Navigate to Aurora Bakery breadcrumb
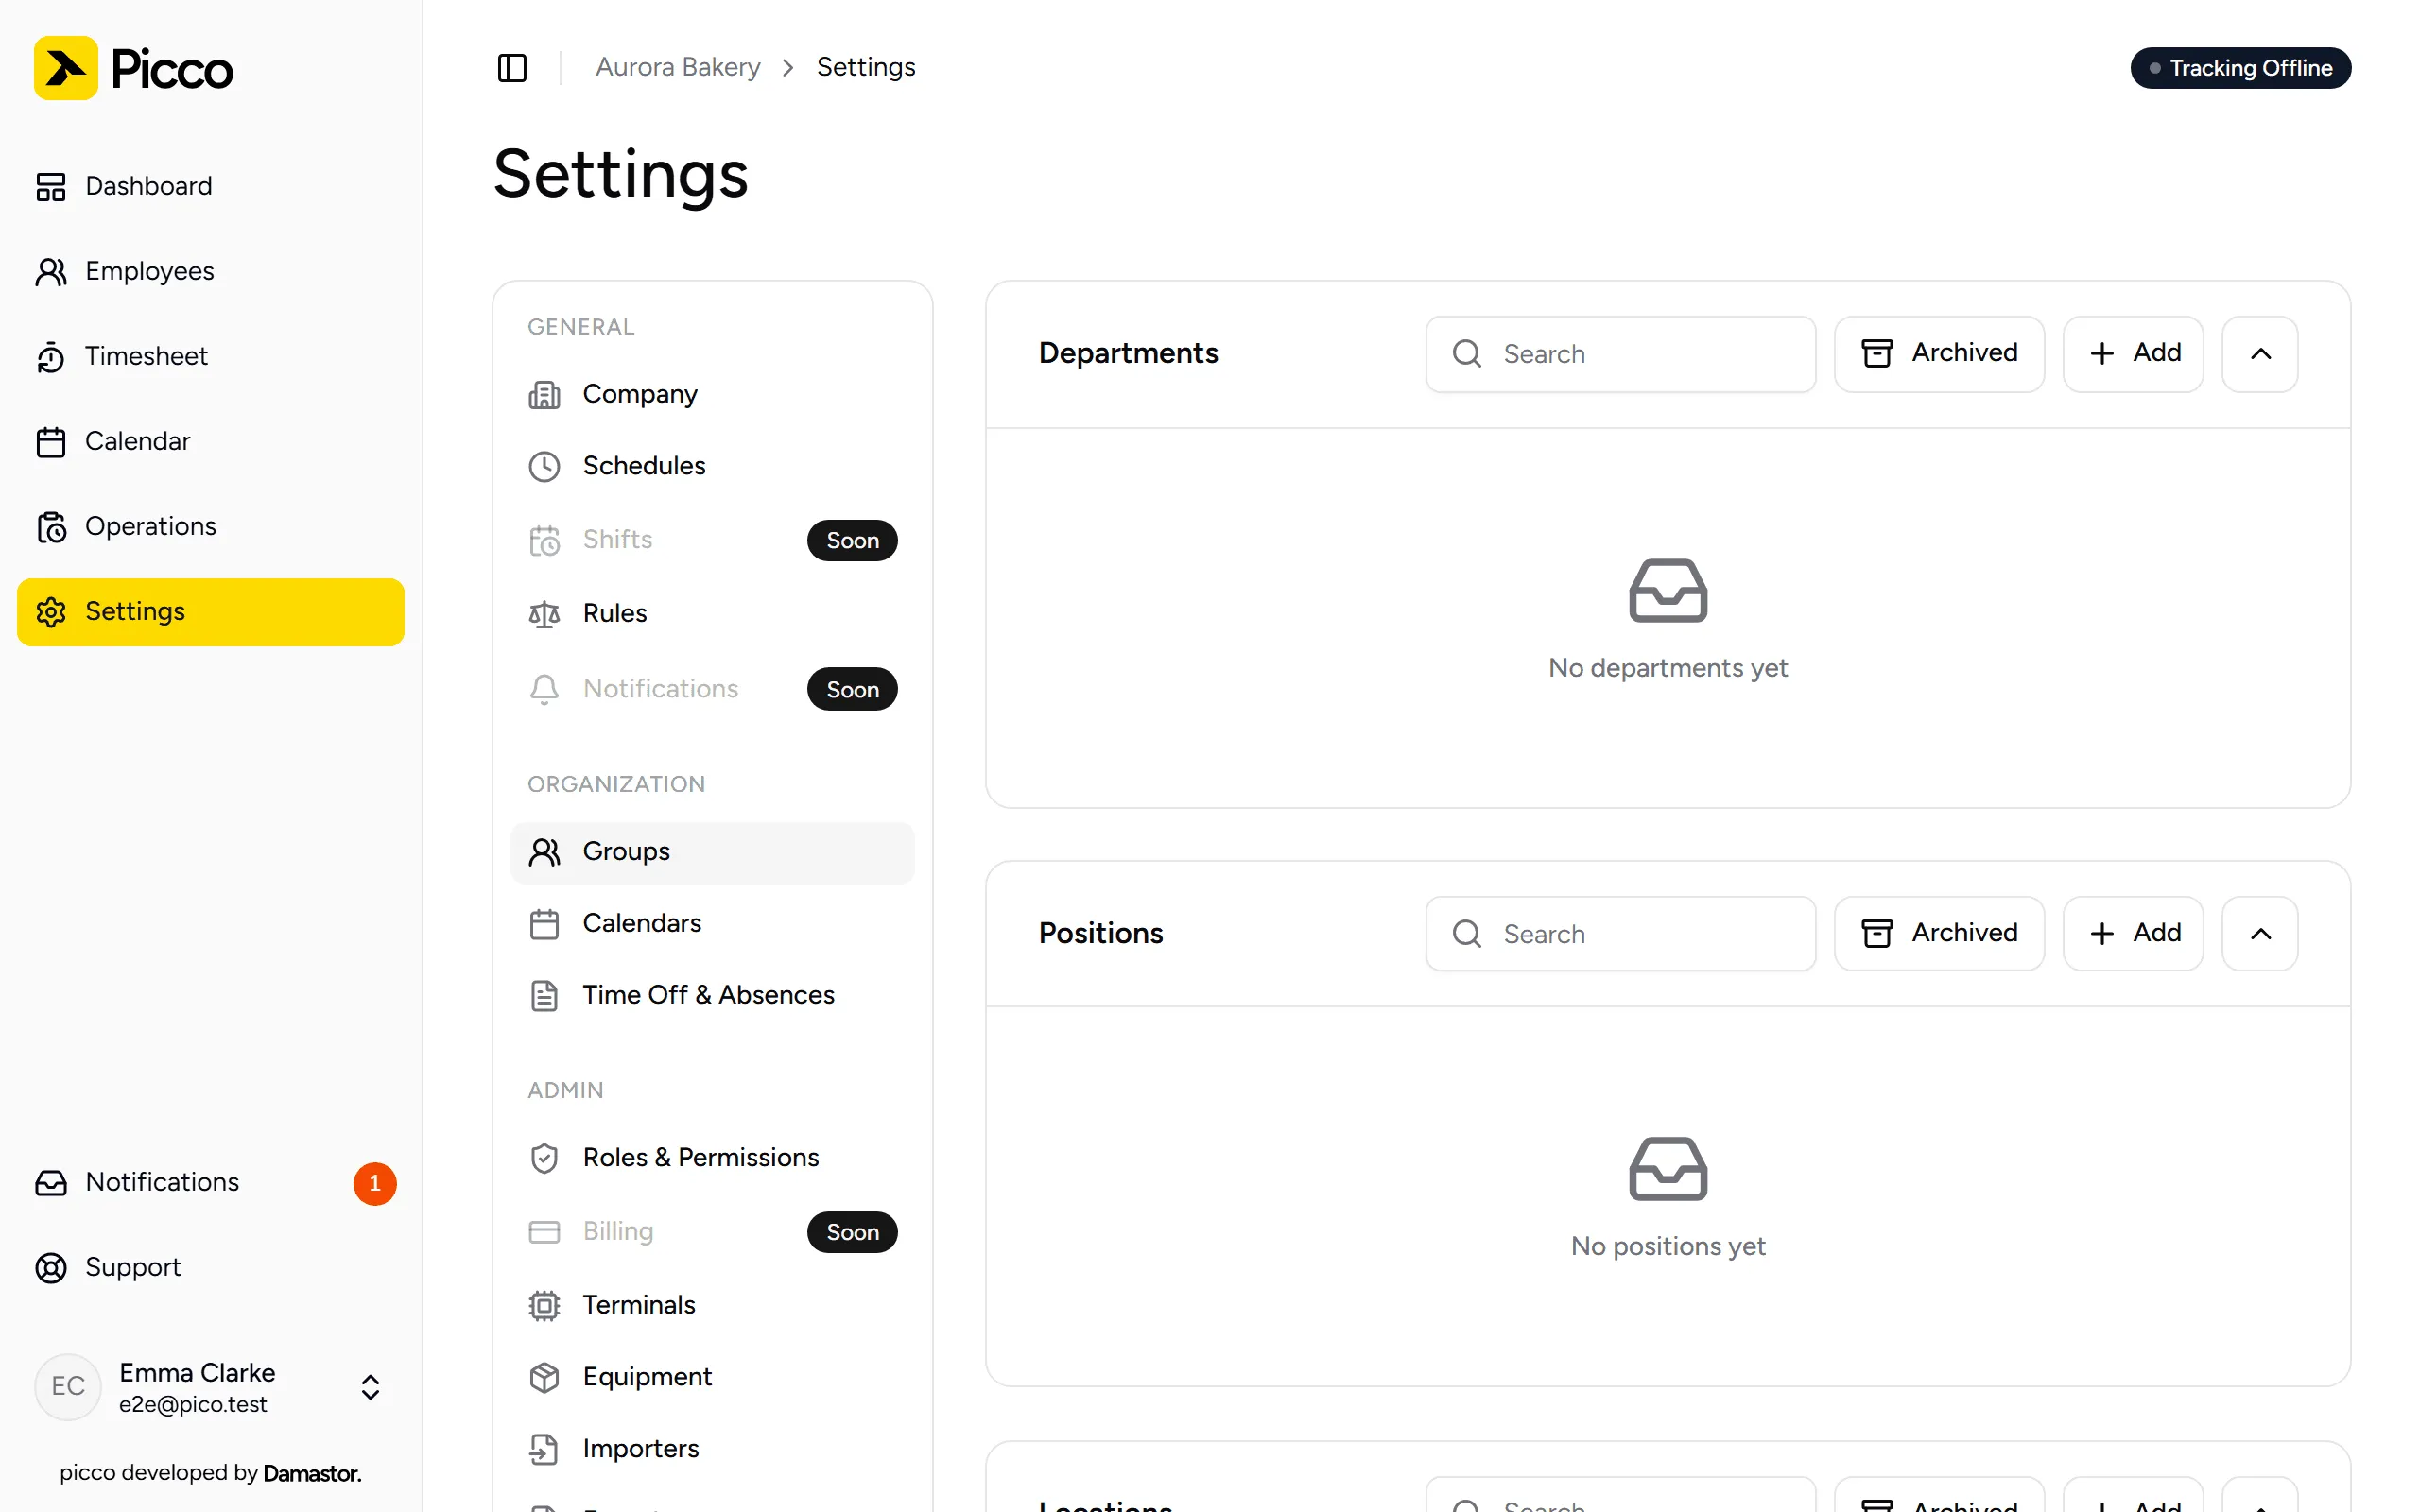This screenshot has height=1512, width=2420. tap(678, 67)
